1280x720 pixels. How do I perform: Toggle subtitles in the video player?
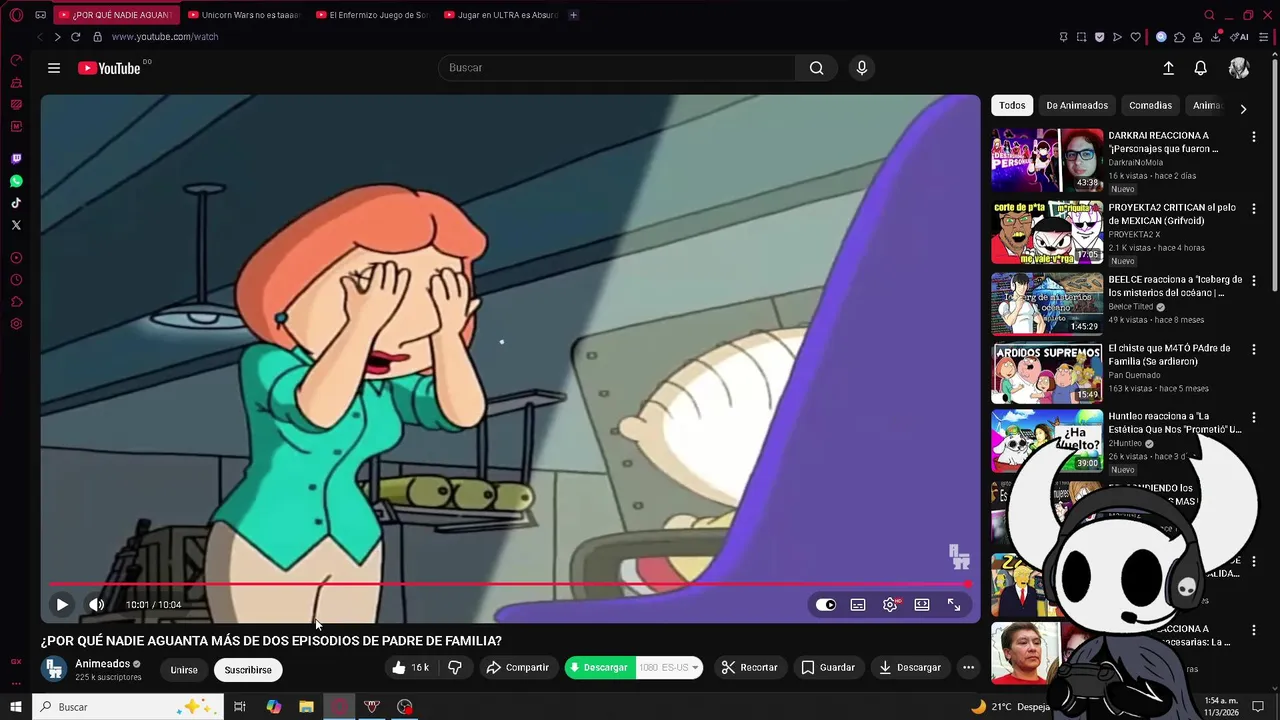coord(858,605)
